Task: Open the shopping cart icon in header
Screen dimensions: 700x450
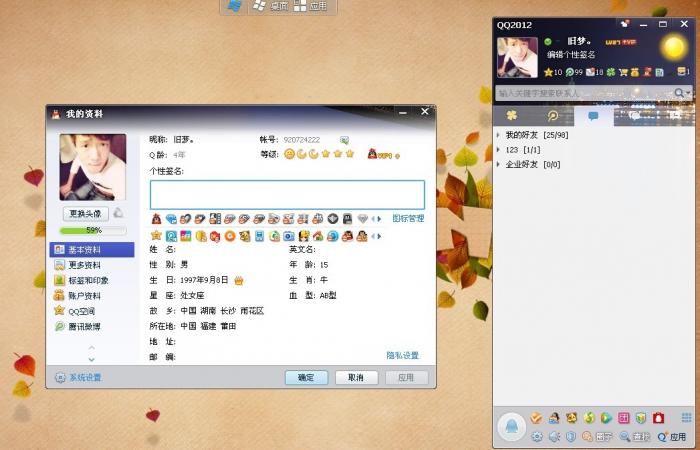Action: pos(623,72)
